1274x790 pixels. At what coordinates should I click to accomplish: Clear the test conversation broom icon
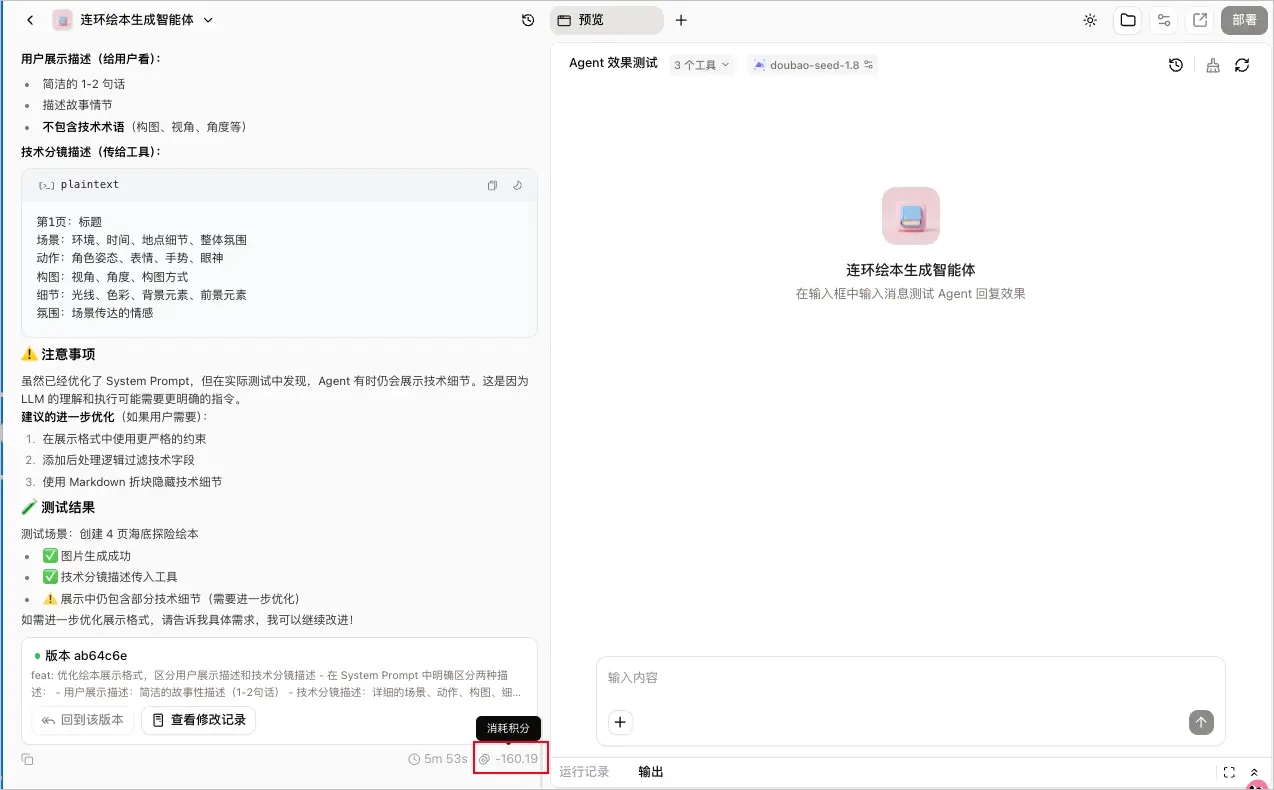click(1213, 65)
